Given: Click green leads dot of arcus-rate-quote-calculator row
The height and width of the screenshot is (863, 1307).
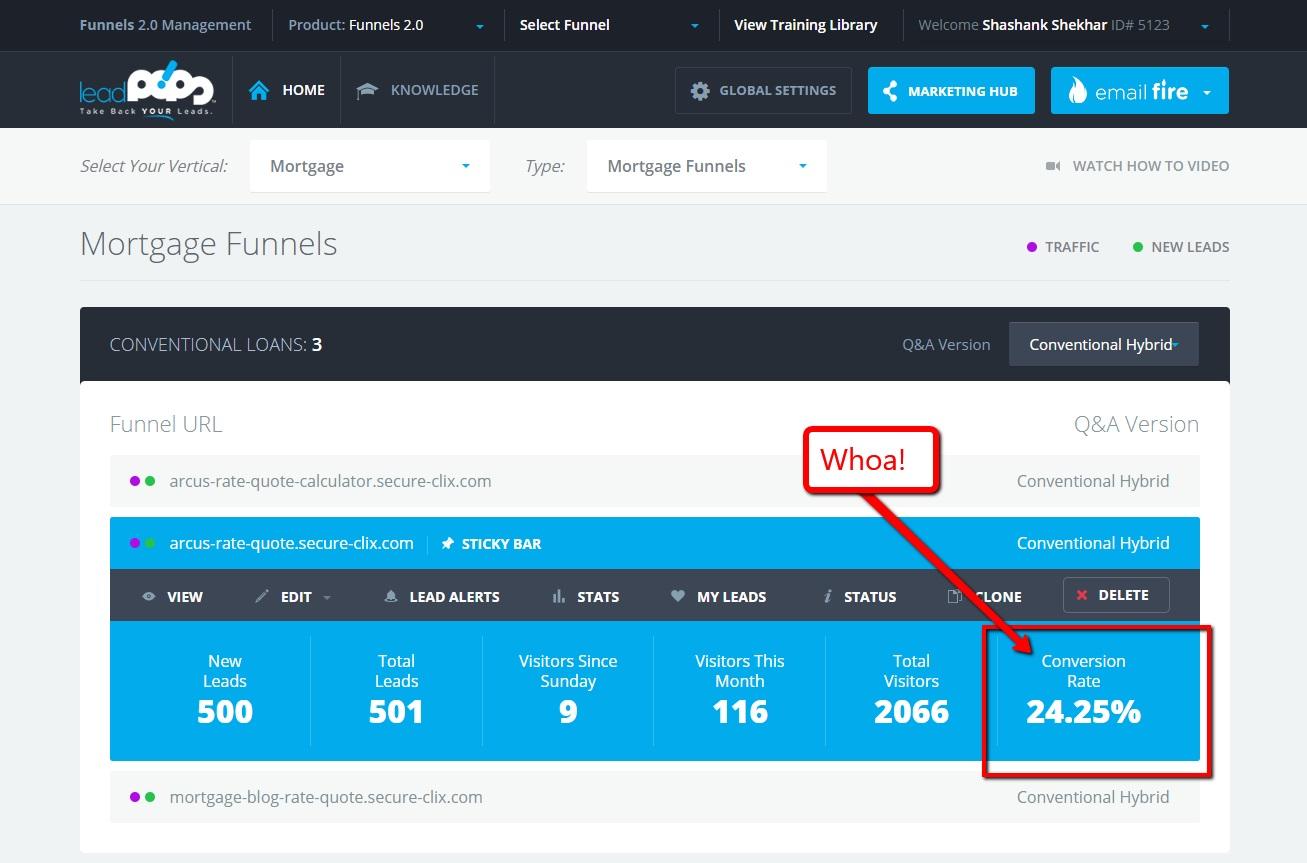Looking at the screenshot, I should 150,481.
